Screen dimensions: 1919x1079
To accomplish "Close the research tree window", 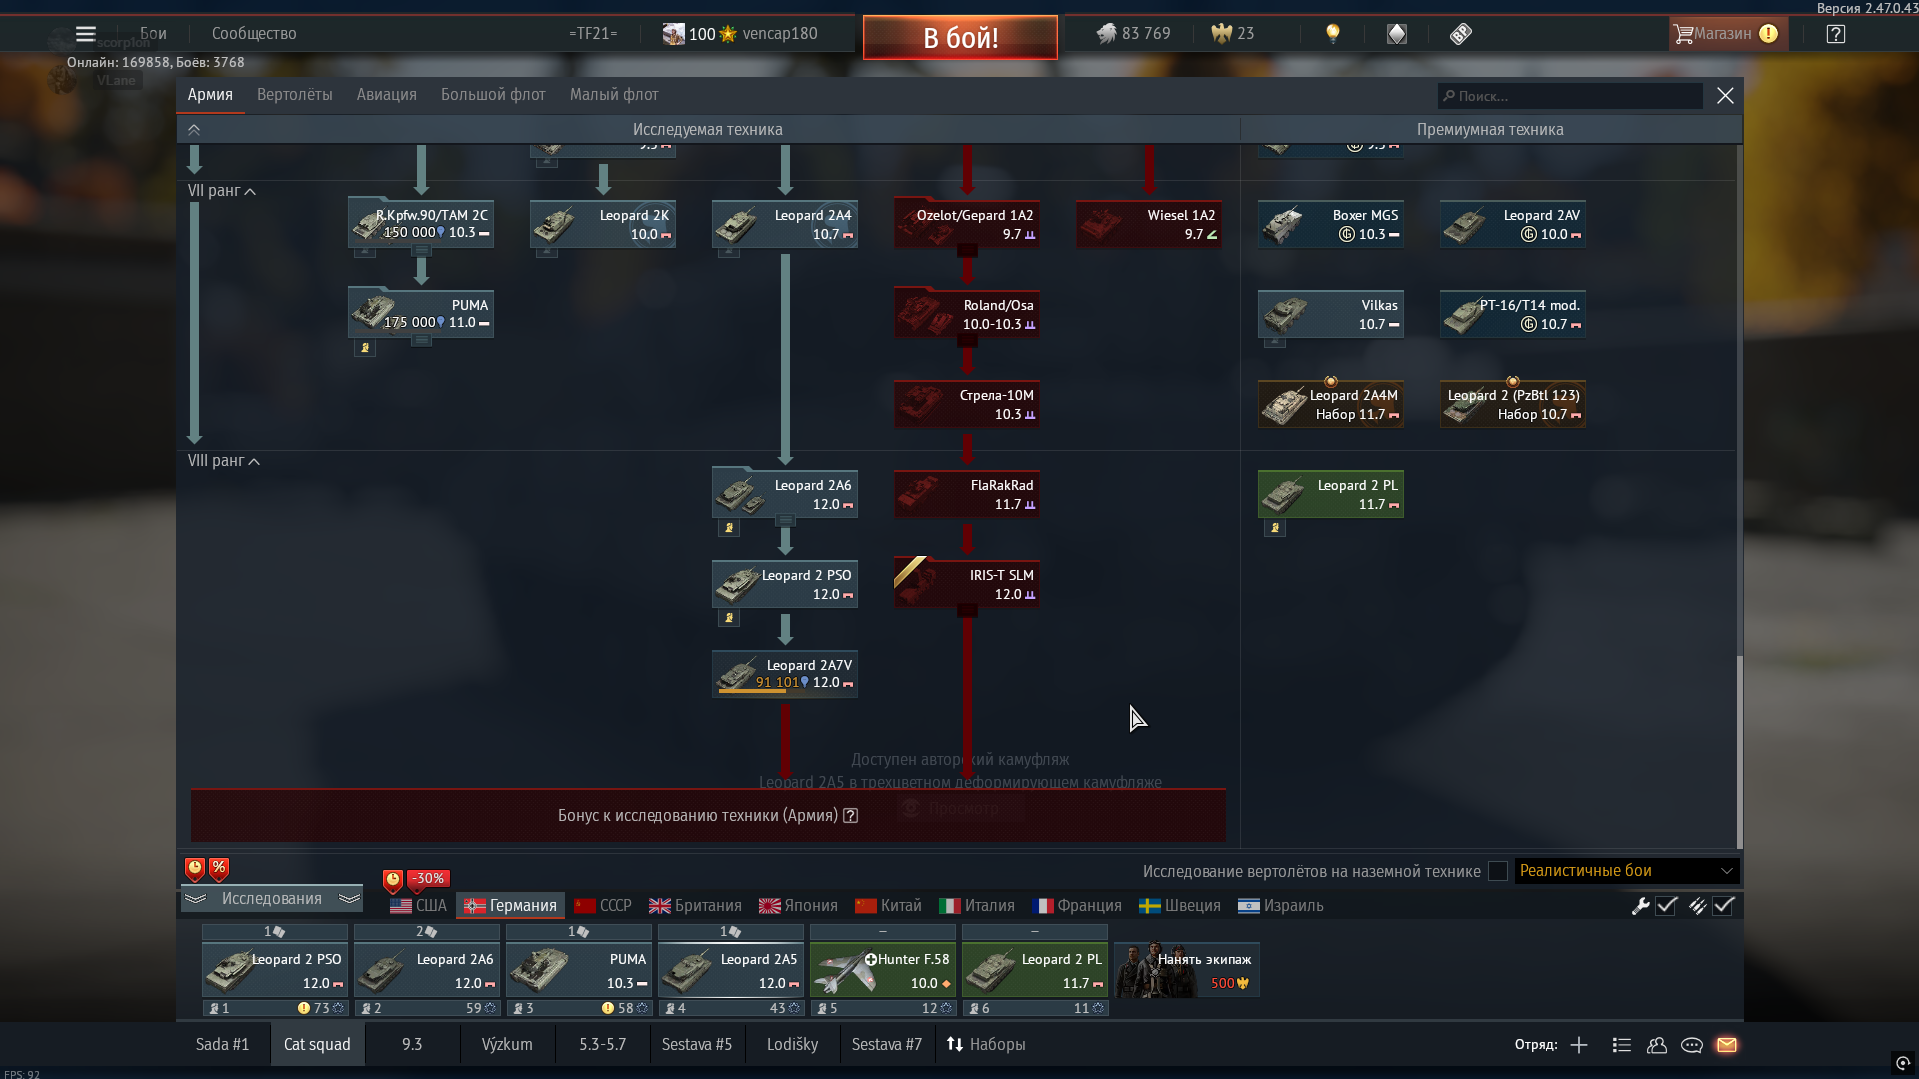I will pyautogui.click(x=1725, y=96).
